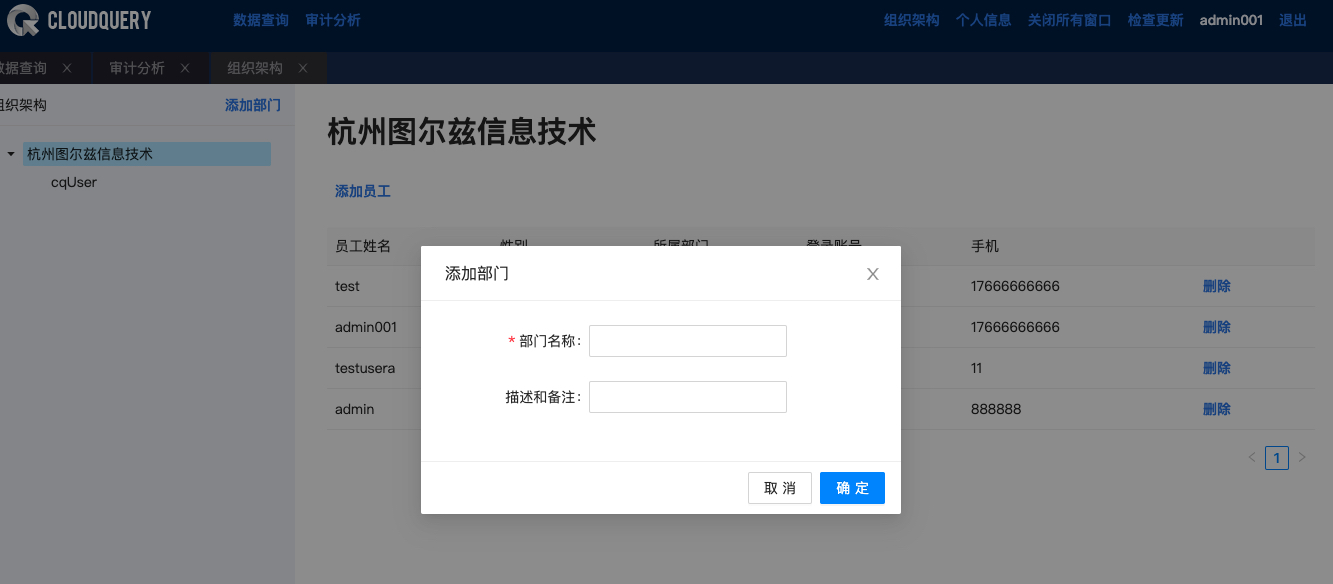Viewport: 1333px width, 584px height.
Task: Click the previous page arrow in pagination
Action: [x=1251, y=457]
